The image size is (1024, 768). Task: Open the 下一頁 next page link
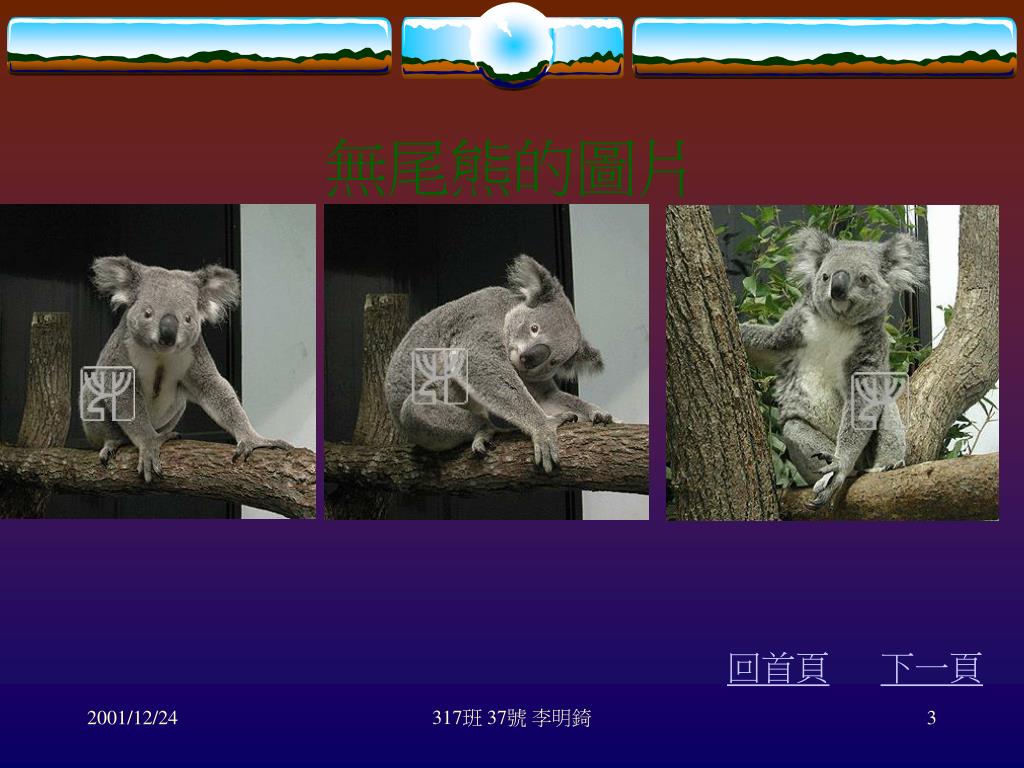point(931,669)
